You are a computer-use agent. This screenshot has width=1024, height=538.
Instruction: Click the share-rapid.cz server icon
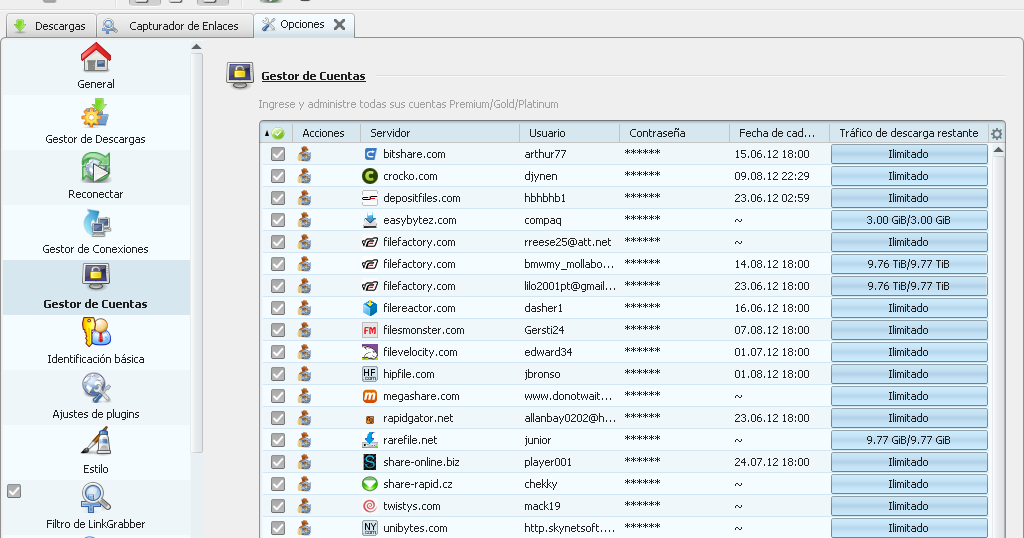coord(370,484)
